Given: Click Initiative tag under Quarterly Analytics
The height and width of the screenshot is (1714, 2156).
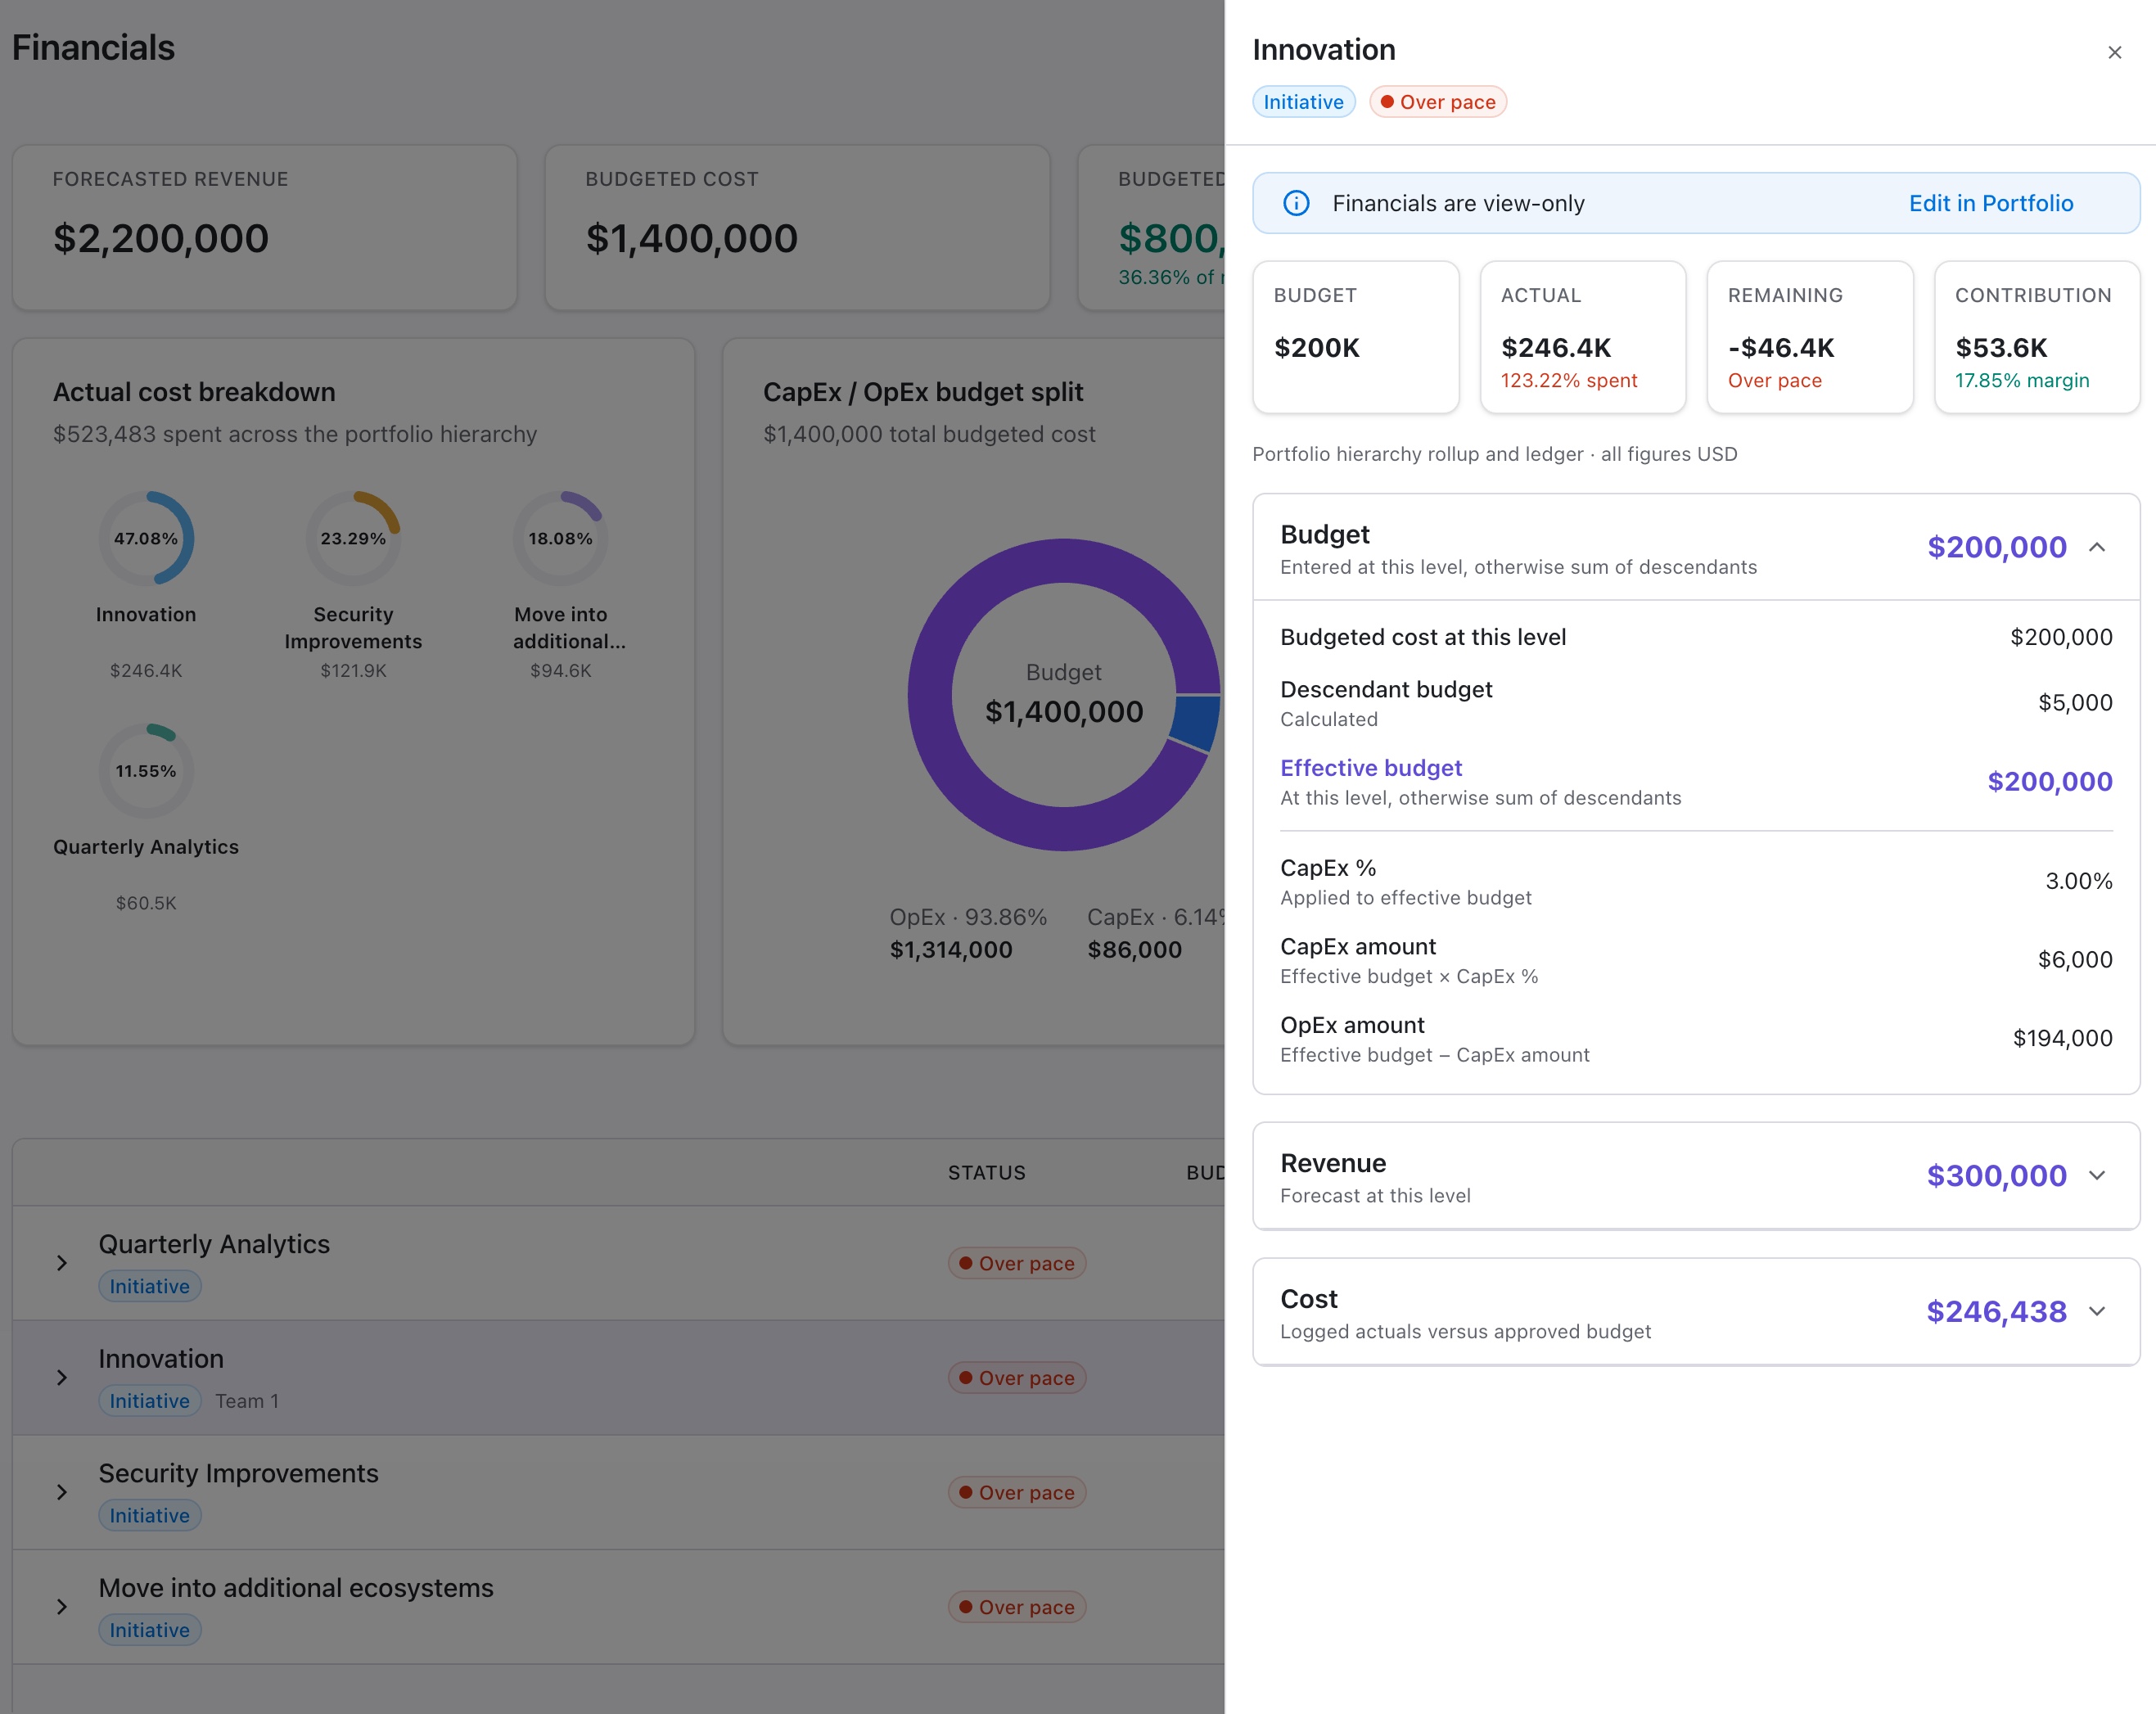Looking at the screenshot, I should tap(150, 1286).
